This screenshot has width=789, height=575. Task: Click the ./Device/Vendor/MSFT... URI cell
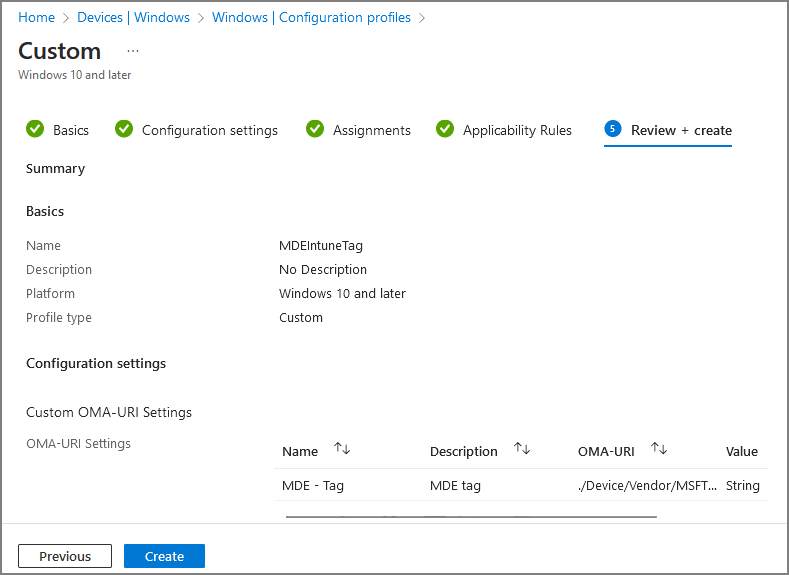647,485
